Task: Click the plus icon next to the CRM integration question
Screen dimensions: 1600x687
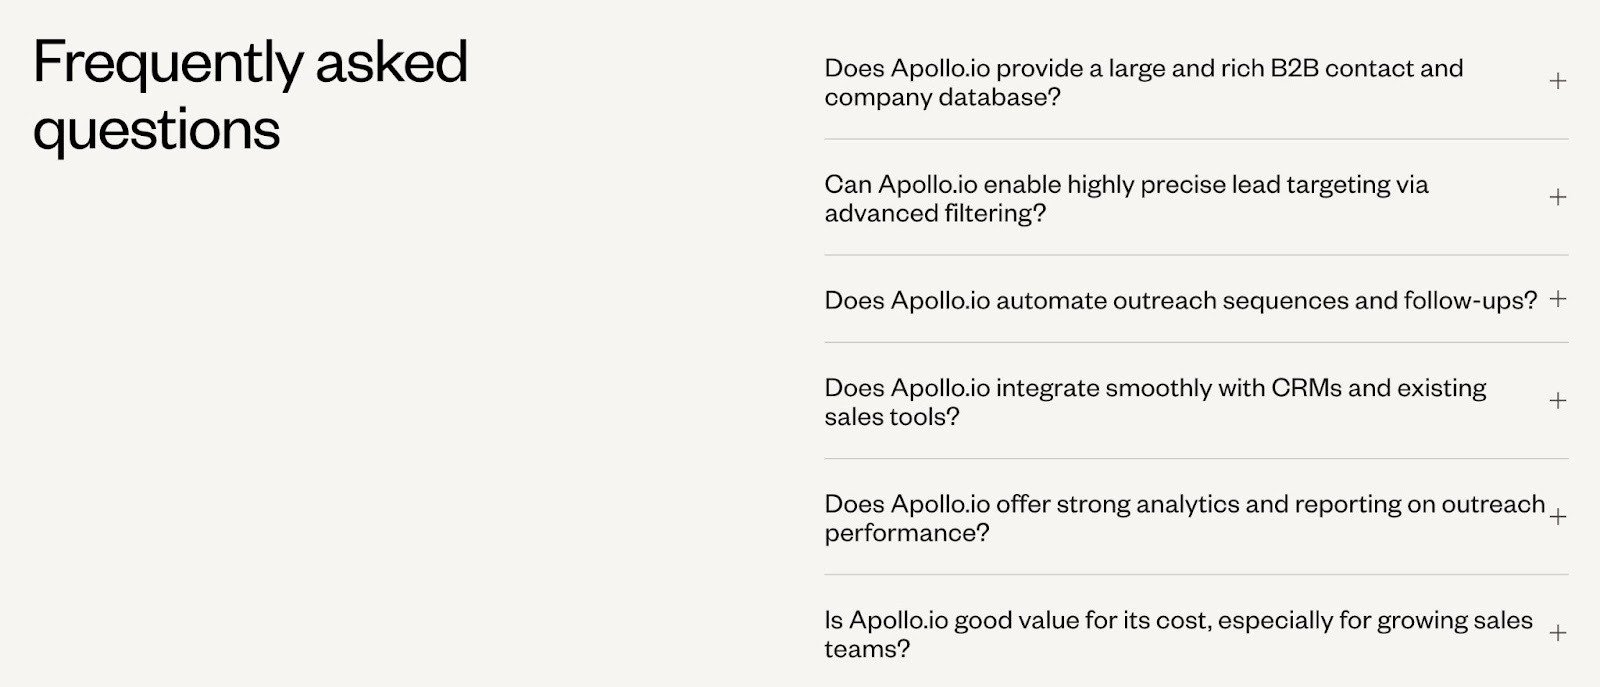Action: click(x=1556, y=401)
